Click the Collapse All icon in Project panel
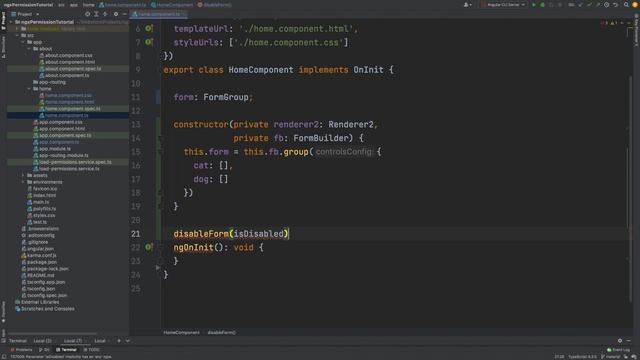The width and height of the screenshot is (640, 360). (105, 14)
